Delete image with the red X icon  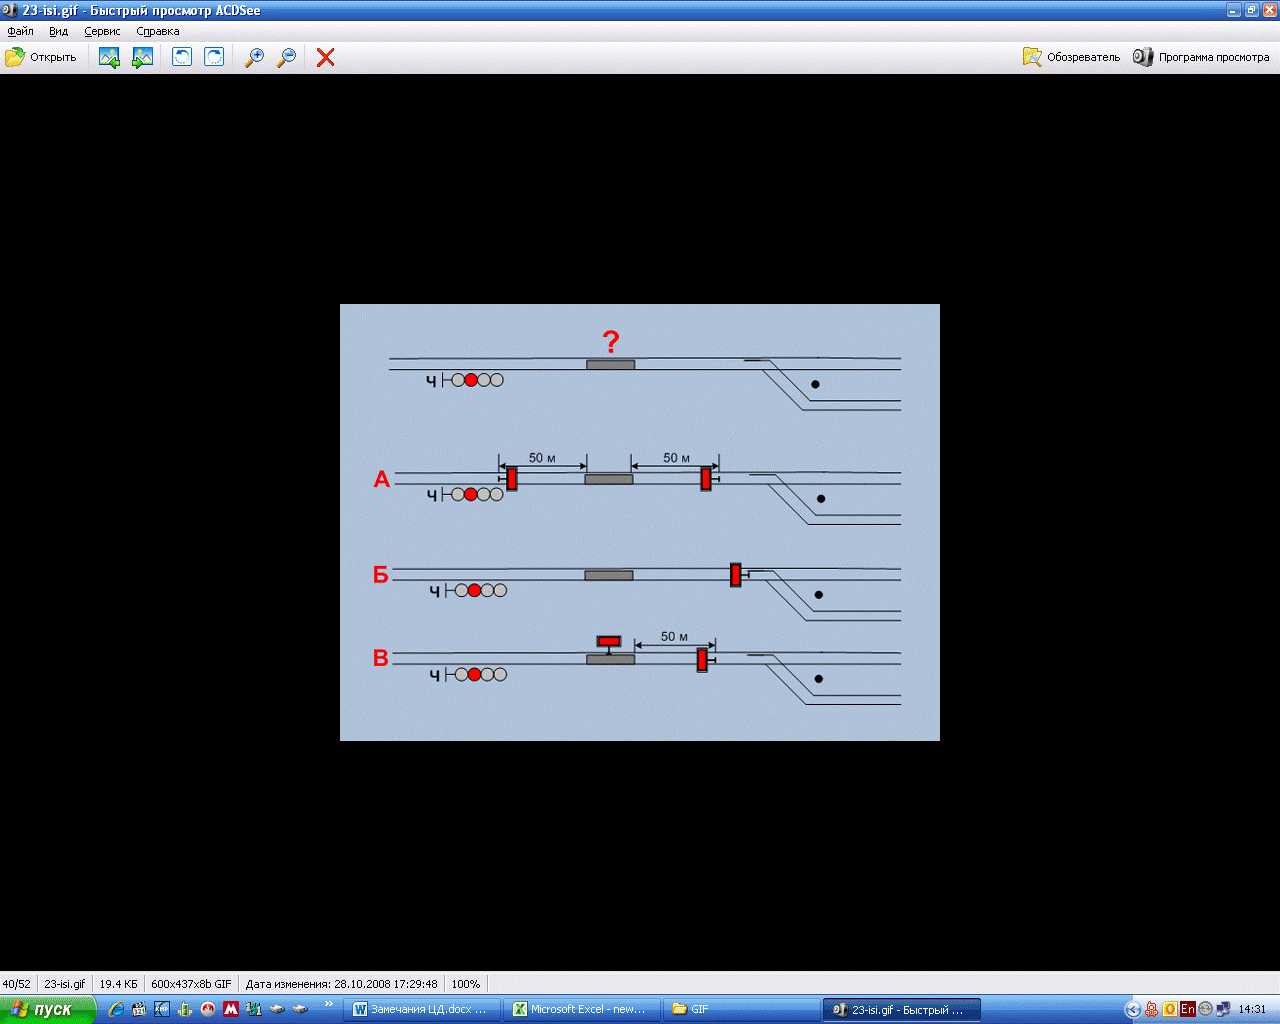[325, 57]
